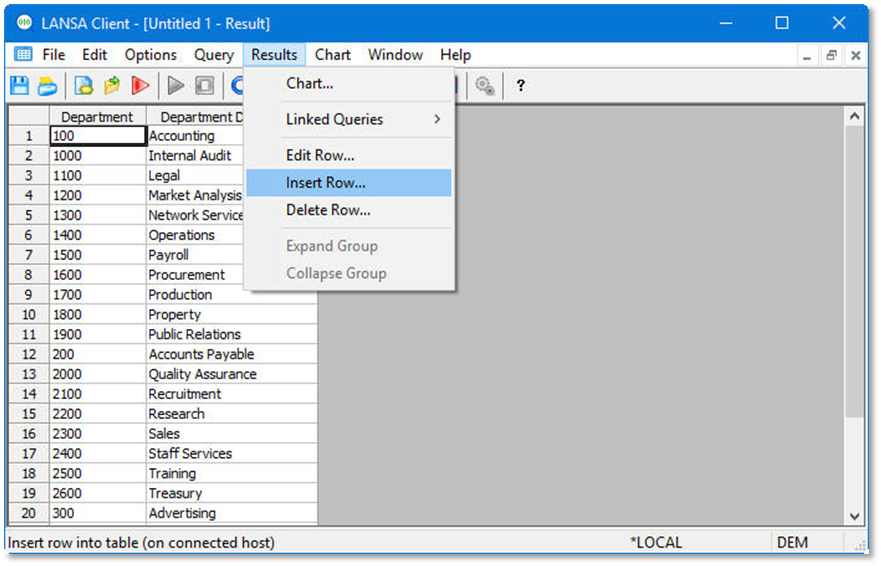Click the Print icon in toolbar
This screenshot has height=566, width=881.
click(47, 86)
